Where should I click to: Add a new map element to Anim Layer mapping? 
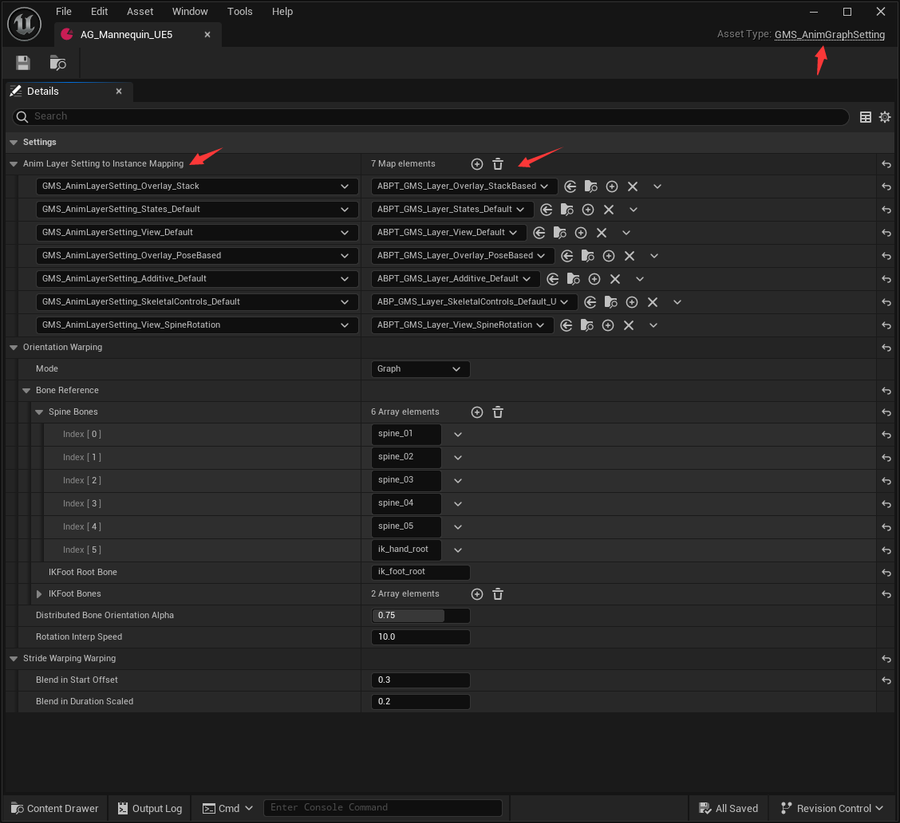coord(477,164)
